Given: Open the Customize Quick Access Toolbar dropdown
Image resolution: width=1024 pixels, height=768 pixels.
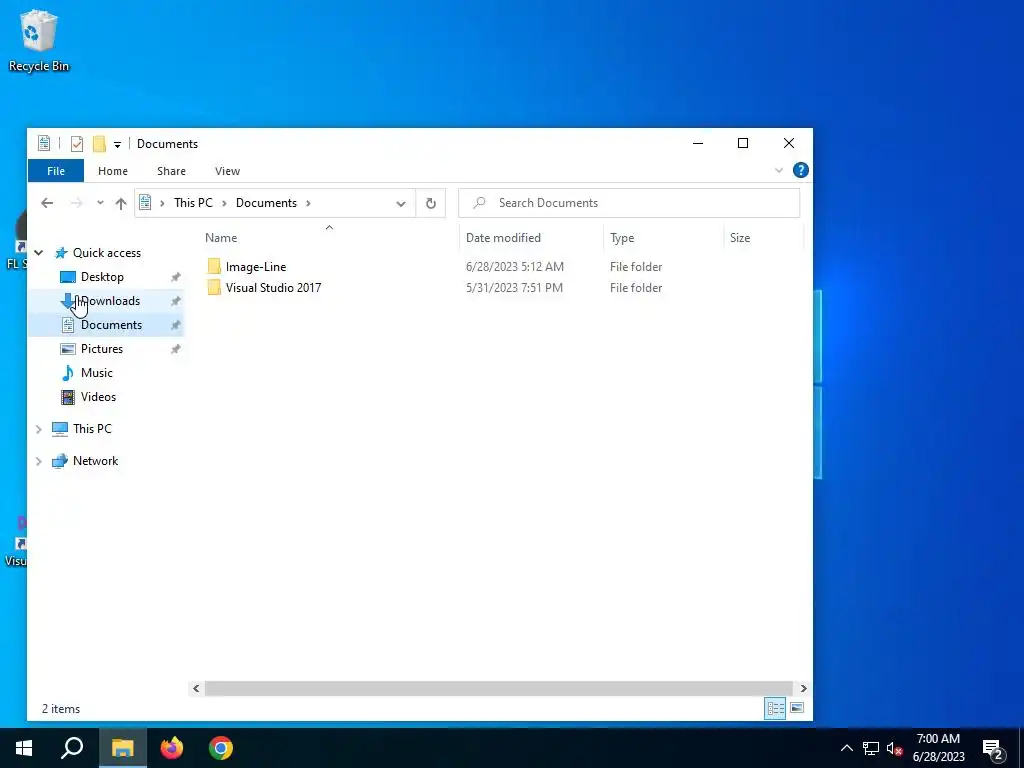Looking at the screenshot, I should click(118, 144).
